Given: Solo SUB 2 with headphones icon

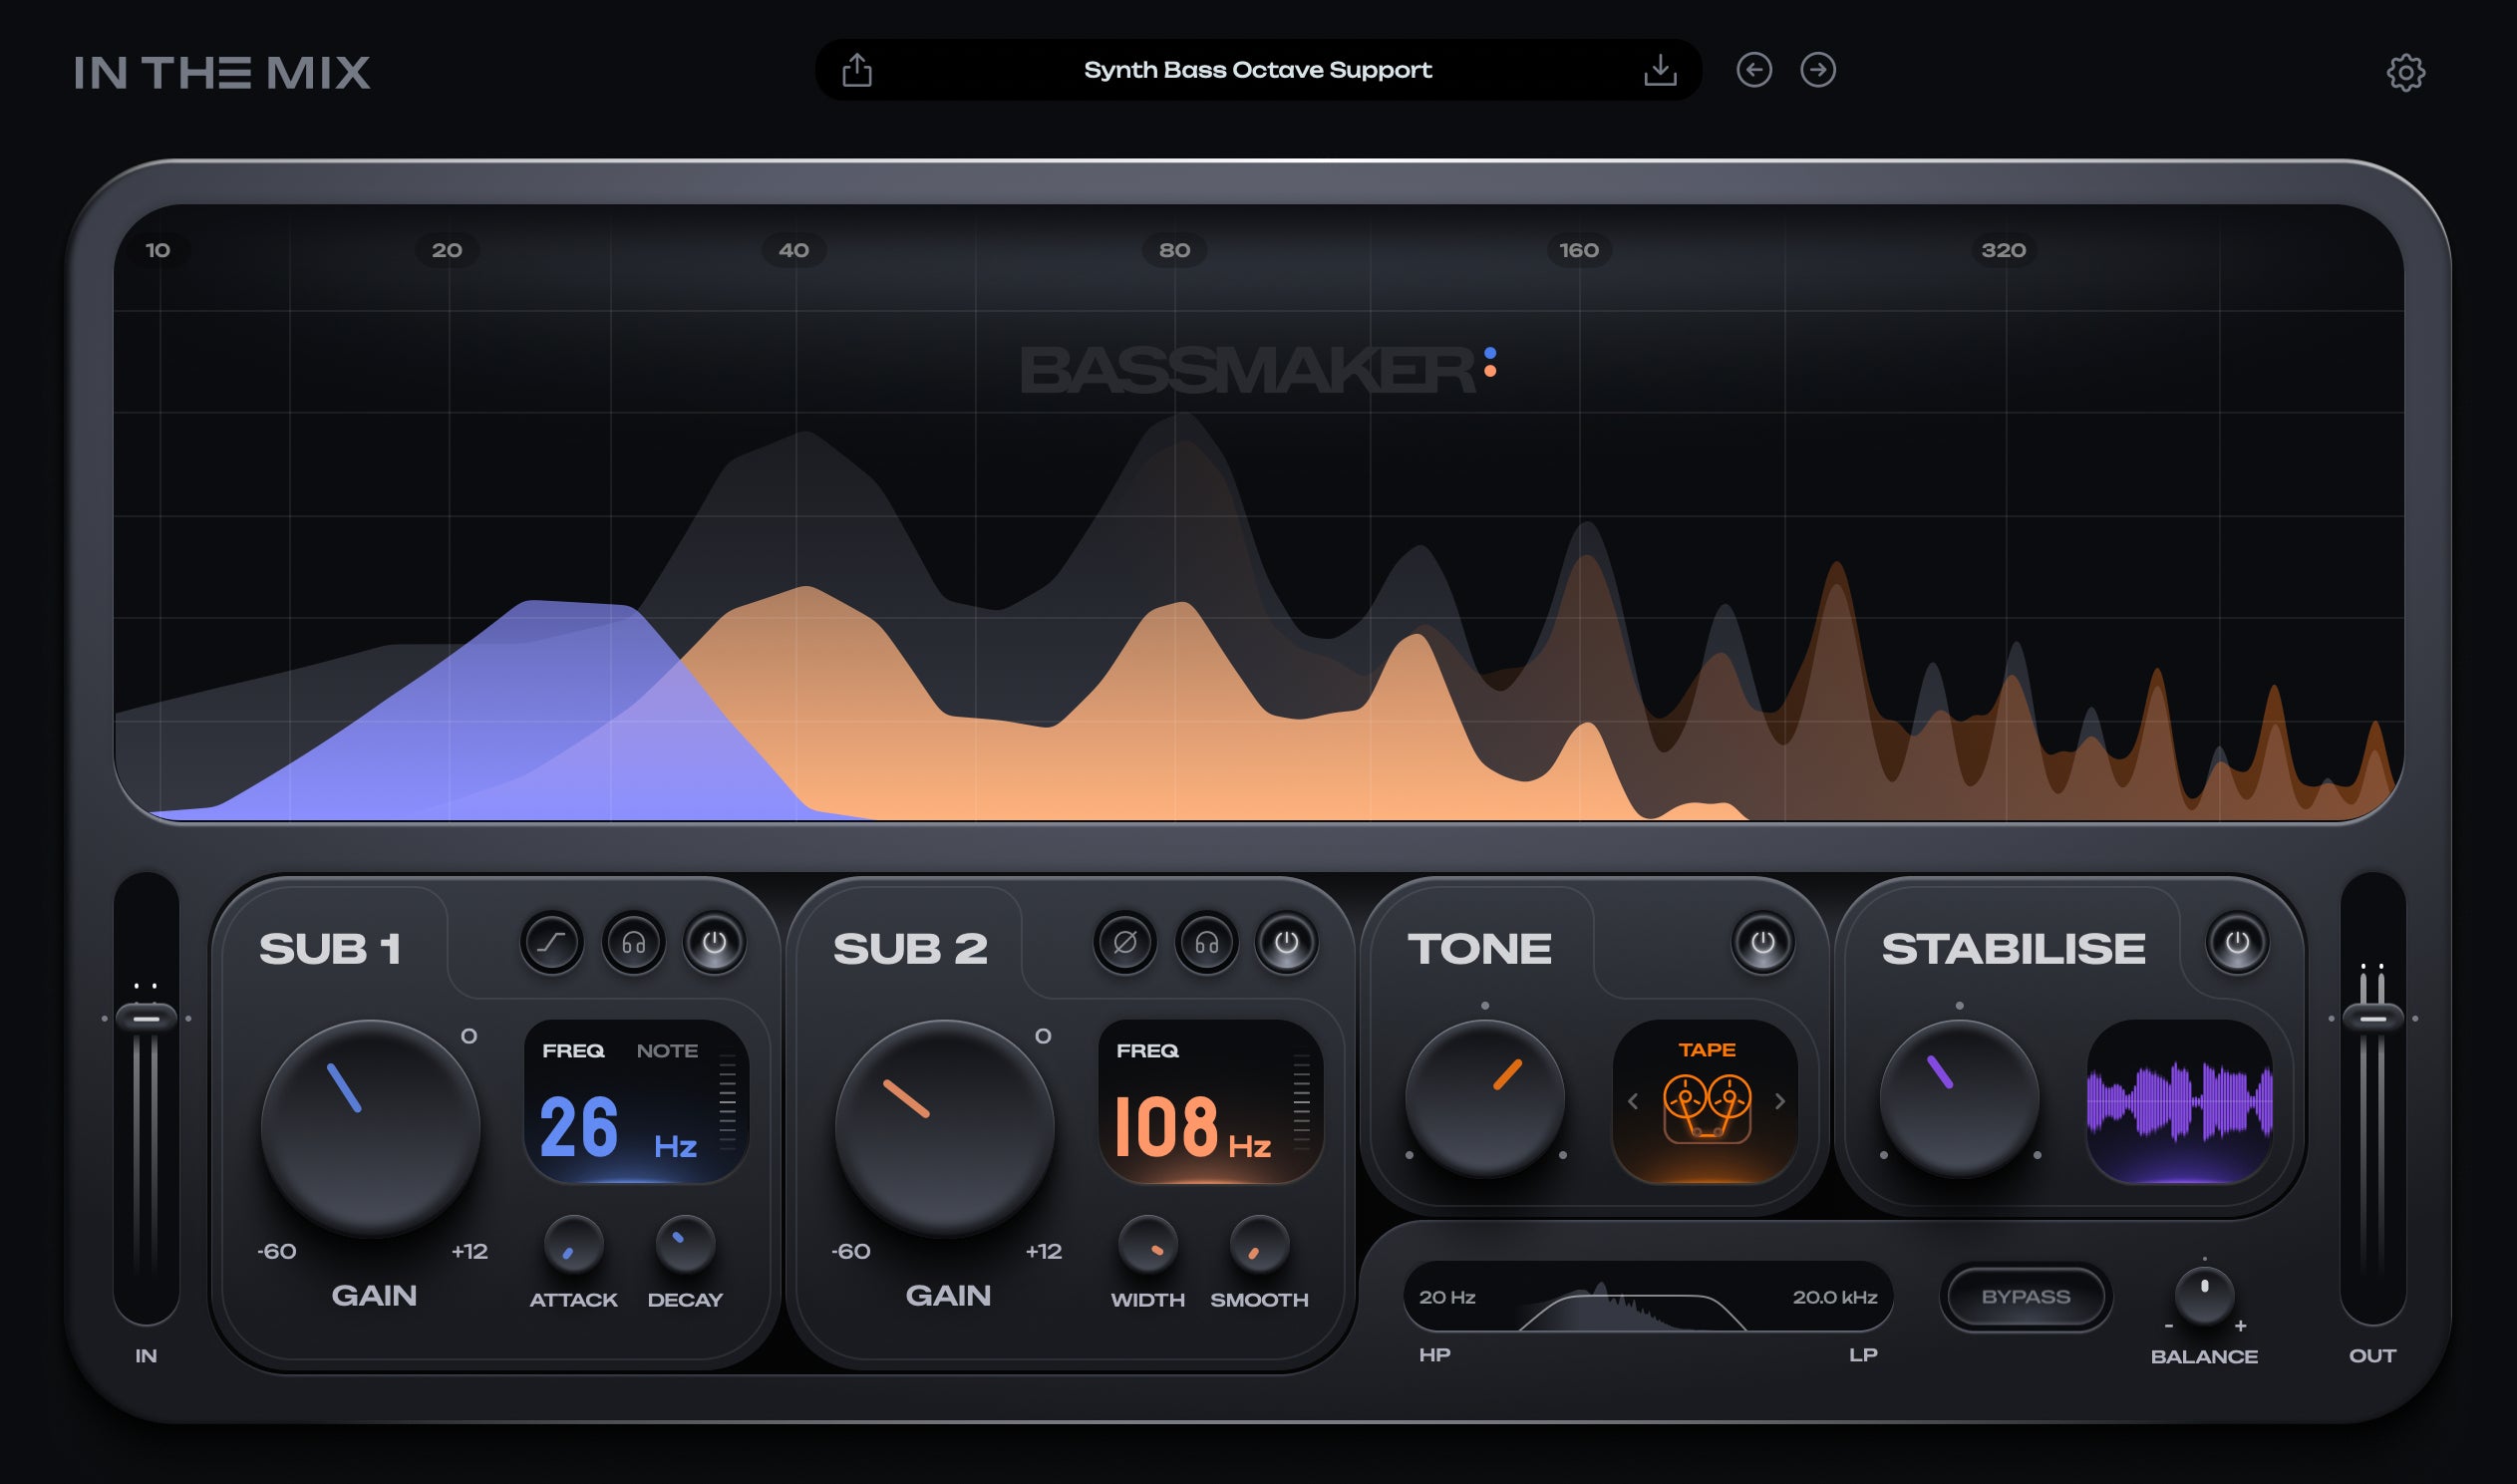Looking at the screenshot, I should 1206,942.
